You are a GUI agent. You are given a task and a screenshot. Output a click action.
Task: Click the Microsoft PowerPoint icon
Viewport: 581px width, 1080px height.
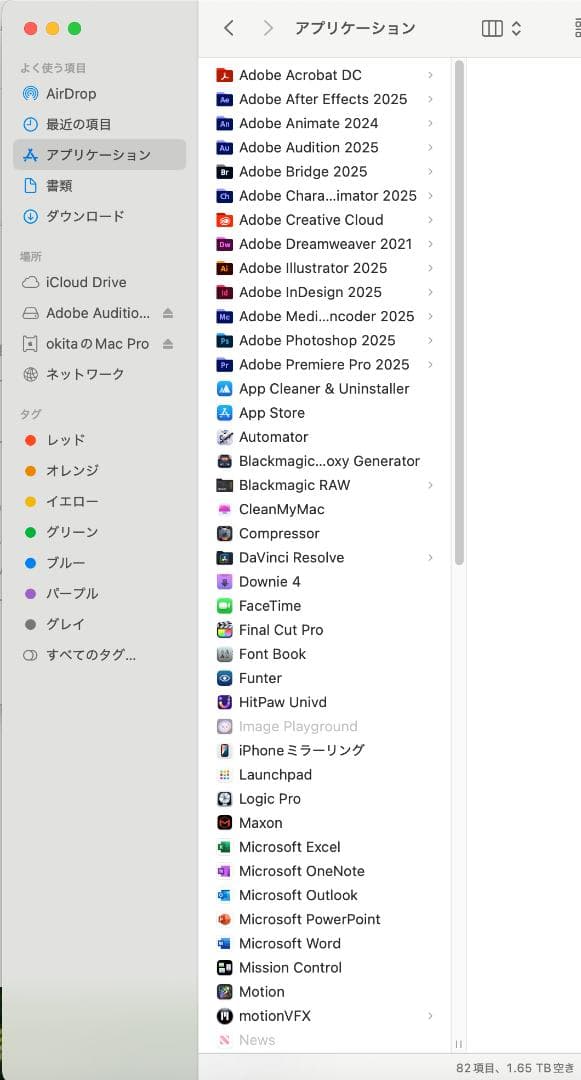(224, 919)
